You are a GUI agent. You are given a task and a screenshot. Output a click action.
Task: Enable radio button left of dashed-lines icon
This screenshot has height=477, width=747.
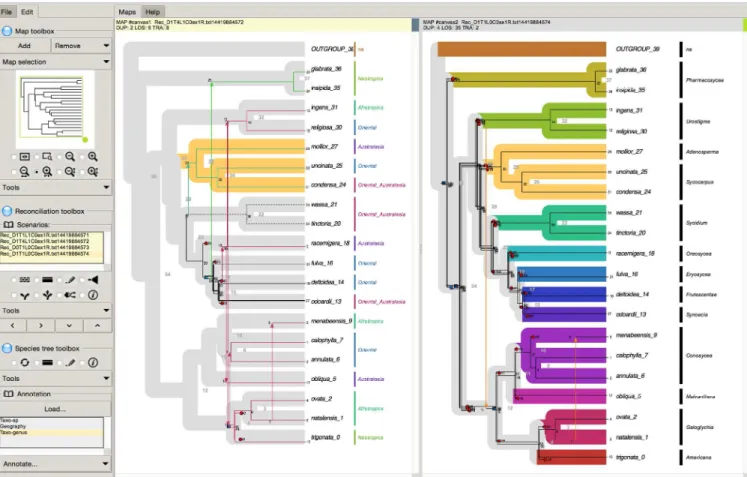[x=14, y=280]
